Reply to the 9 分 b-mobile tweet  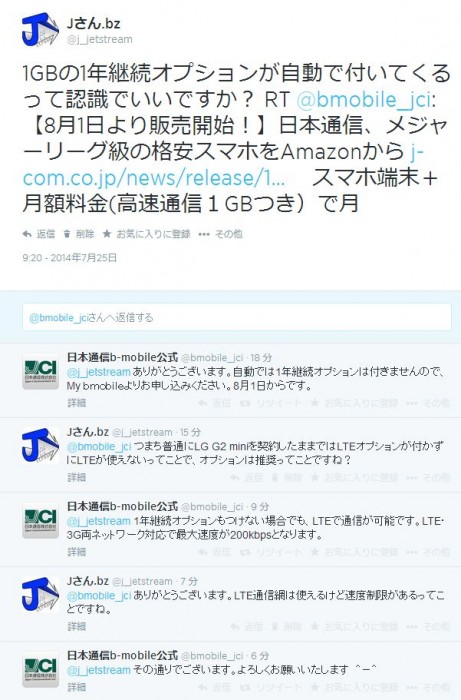[x=214, y=552]
